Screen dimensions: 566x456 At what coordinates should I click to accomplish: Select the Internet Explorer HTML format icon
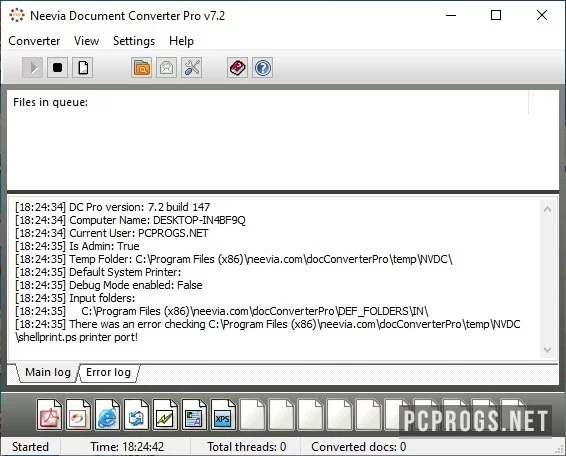107,415
